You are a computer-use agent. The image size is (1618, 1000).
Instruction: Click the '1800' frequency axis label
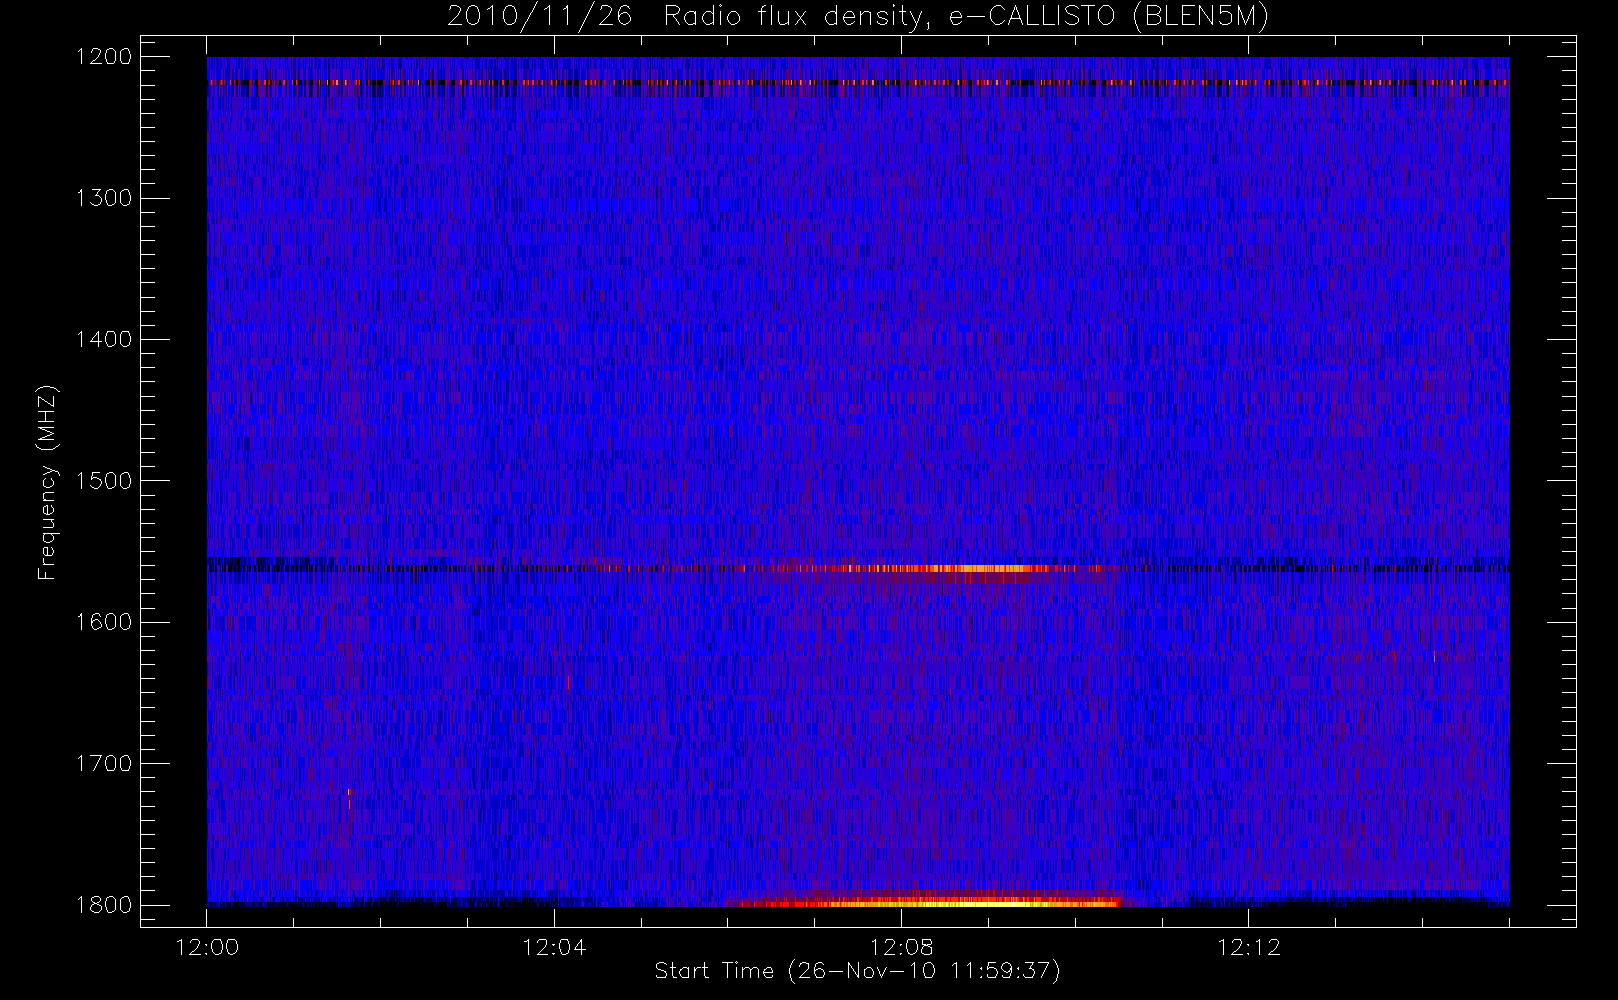pyautogui.click(x=104, y=905)
